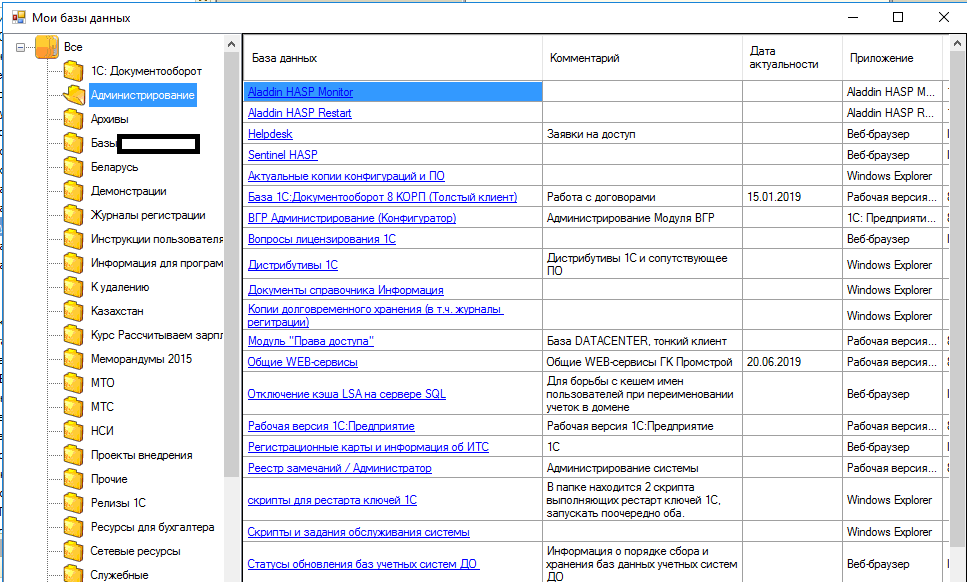Click the open folder icon beside Администрирование
Image resolution: width=967 pixels, height=582 pixels.
(73, 95)
